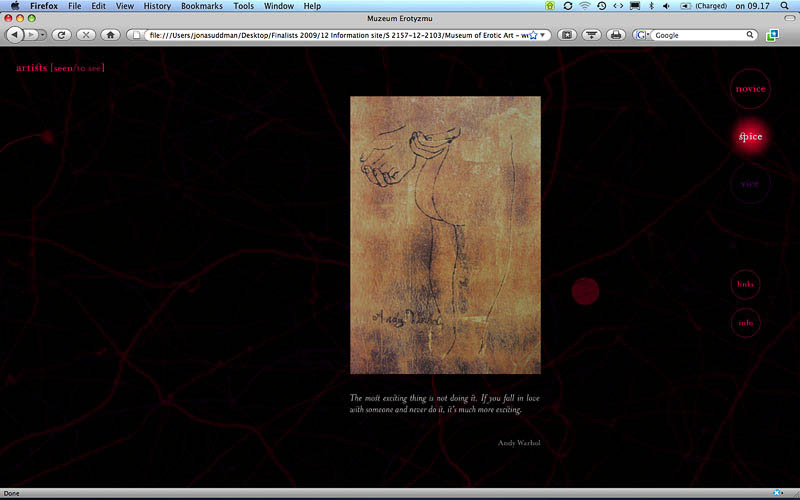Open the Window menu
This screenshot has height=500, width=800.
[279, 6]
